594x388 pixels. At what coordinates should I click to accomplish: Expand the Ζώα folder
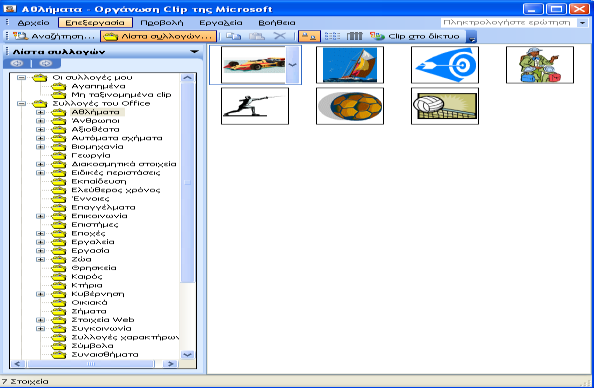point(40,260)
